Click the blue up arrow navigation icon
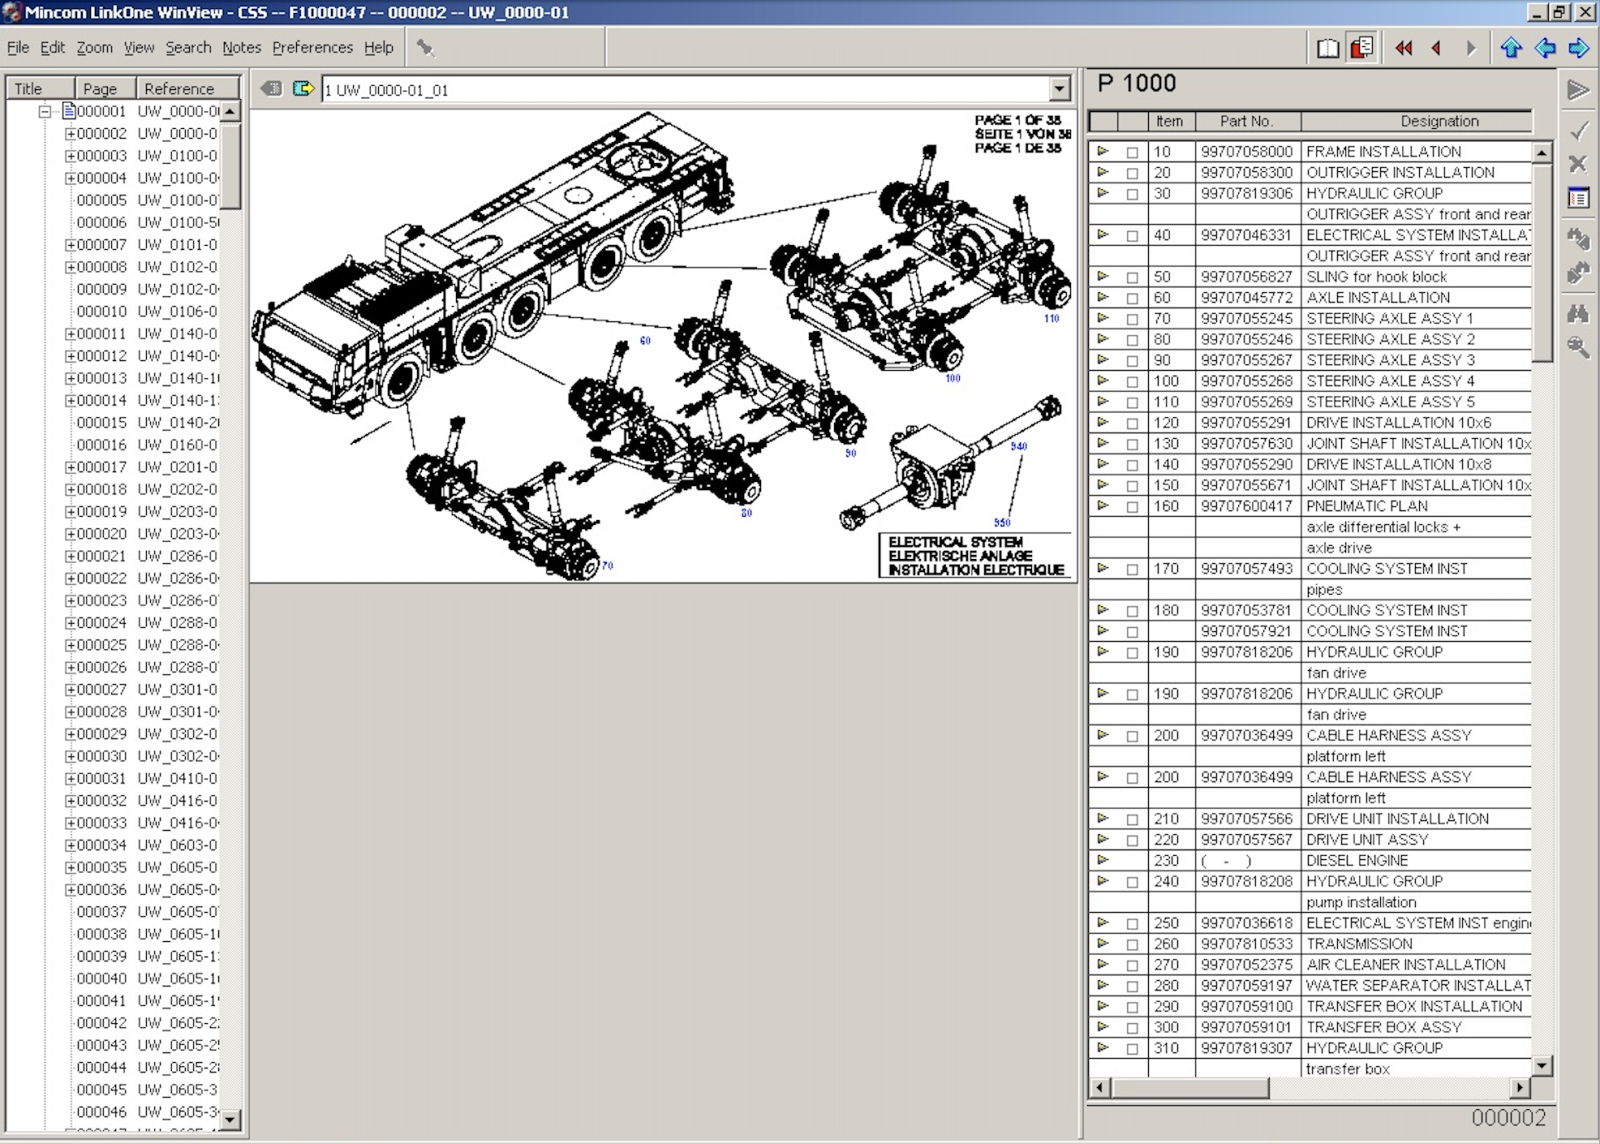Viewport: 1600px width, 1144px height. [x=1511, y=48]
